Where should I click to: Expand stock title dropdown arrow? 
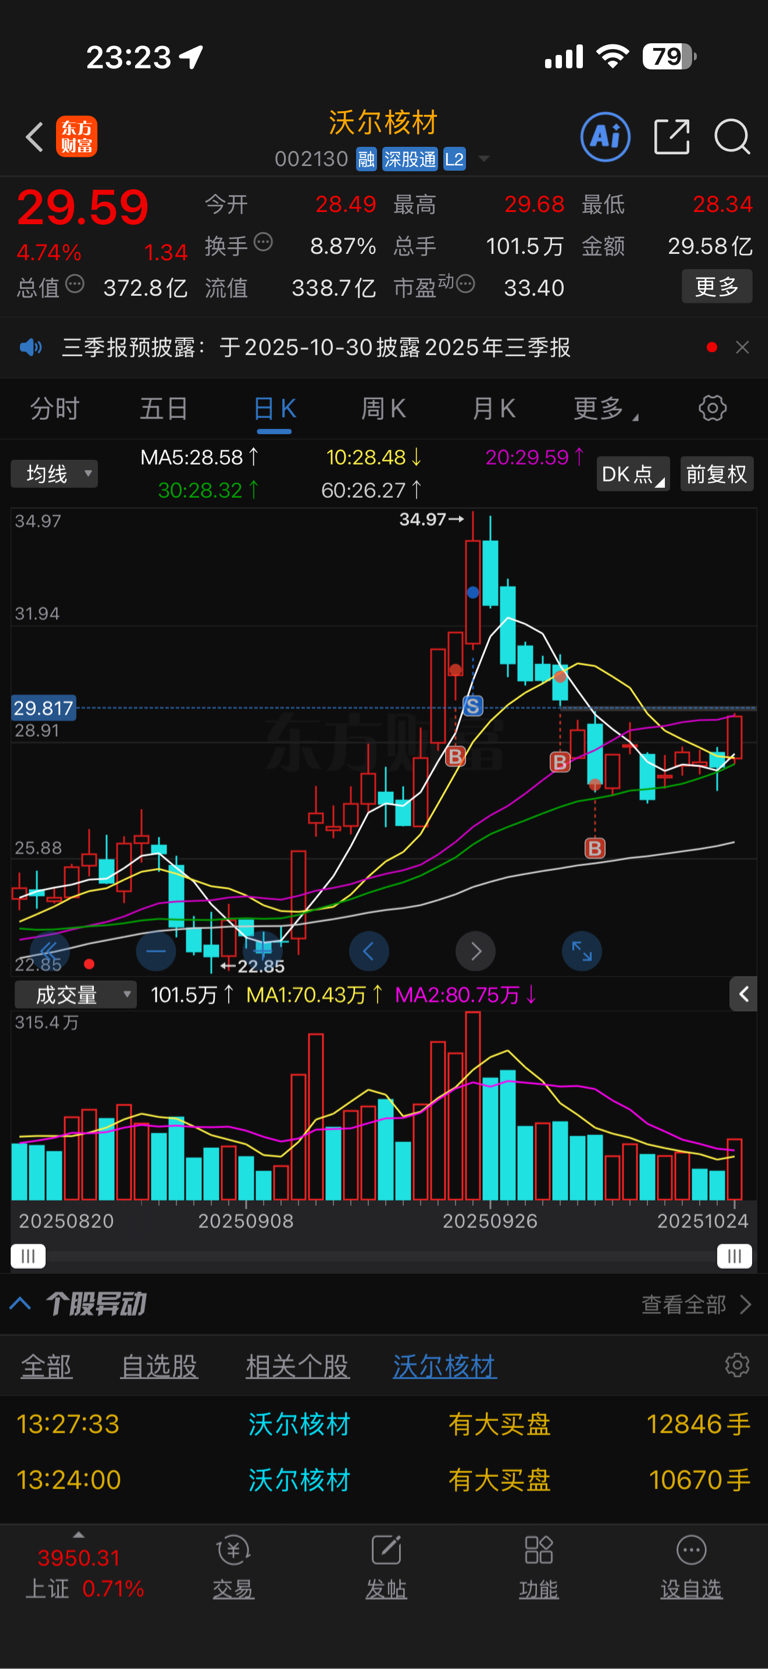click(x=484, y=159)
